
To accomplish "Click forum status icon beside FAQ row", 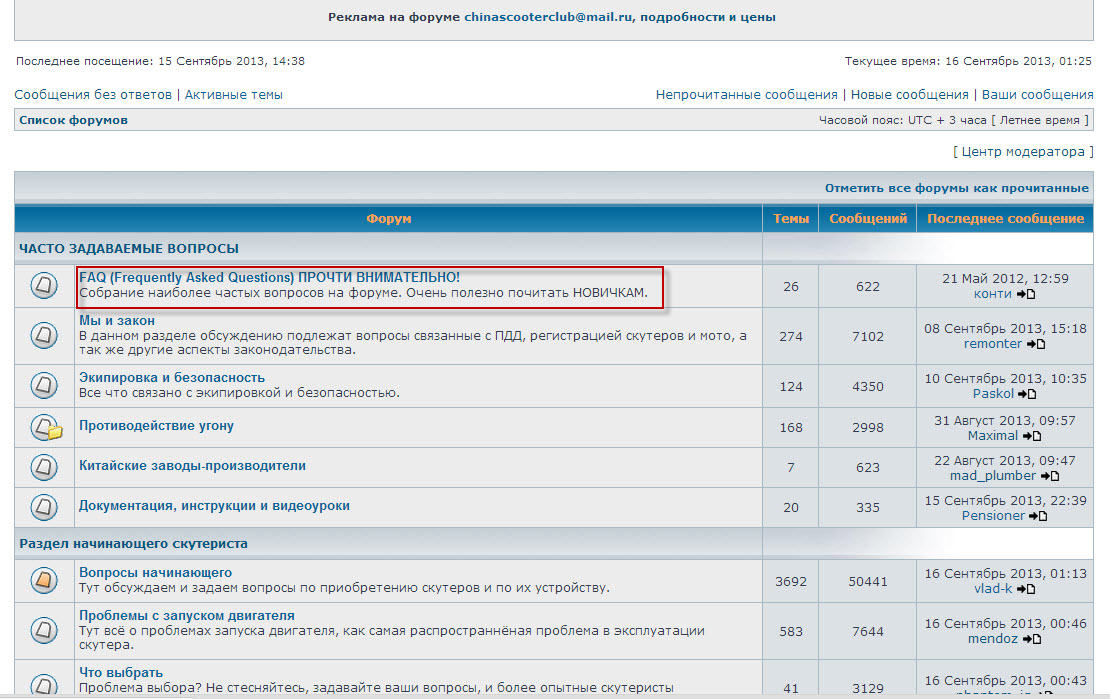I will coord(44,286).
